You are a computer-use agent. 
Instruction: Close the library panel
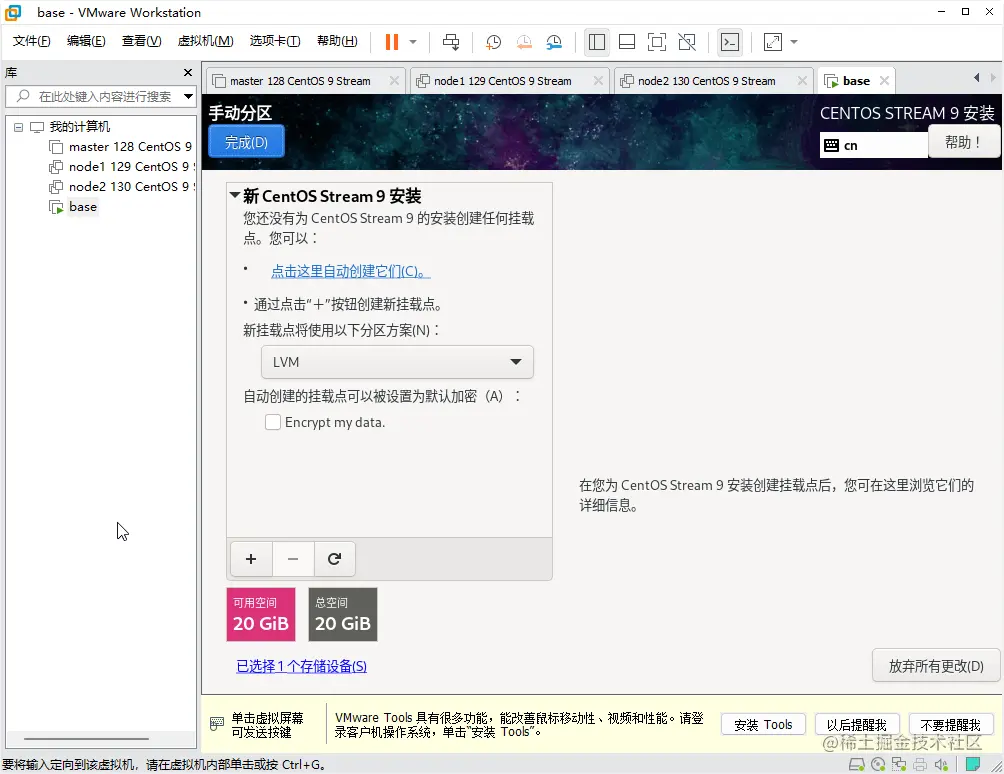188,72
